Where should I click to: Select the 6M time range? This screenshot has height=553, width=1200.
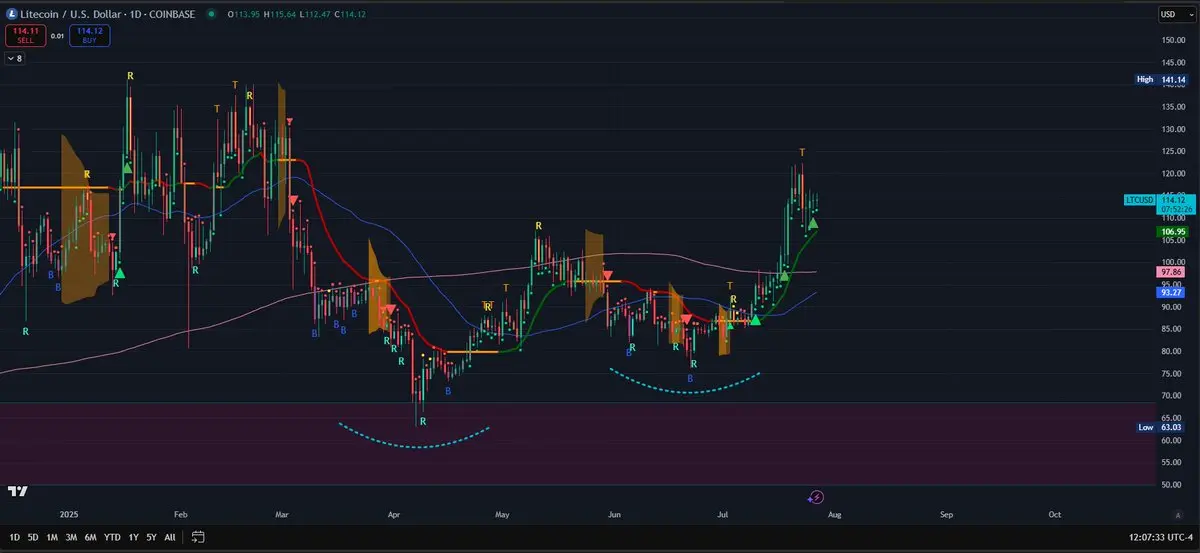click(90, 537)
